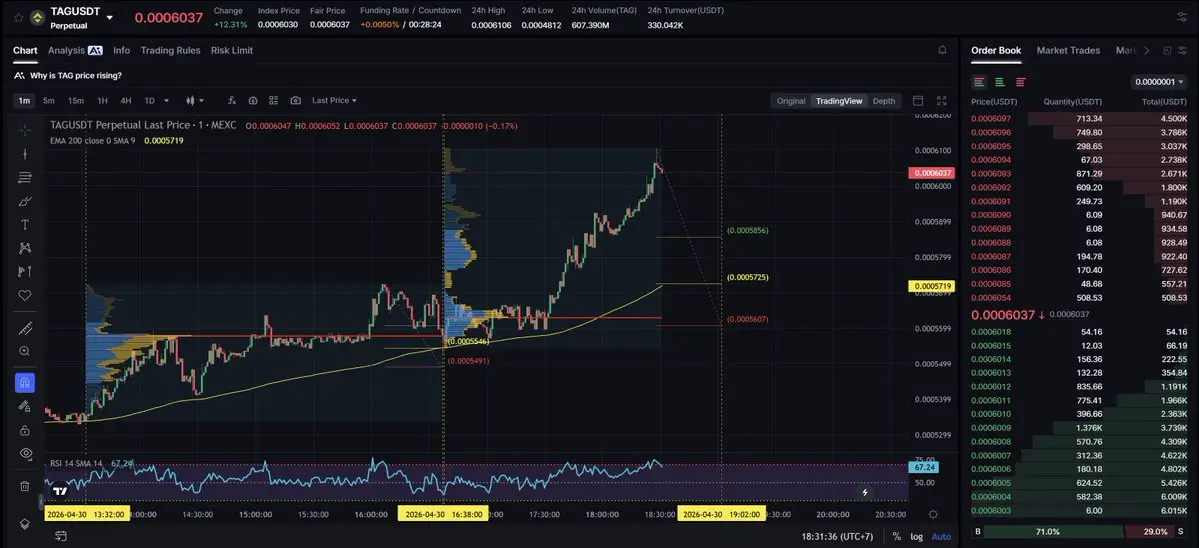Select the 15m timeframe
This screenshot has width=1199, height=548.
[x=76, y=101]
